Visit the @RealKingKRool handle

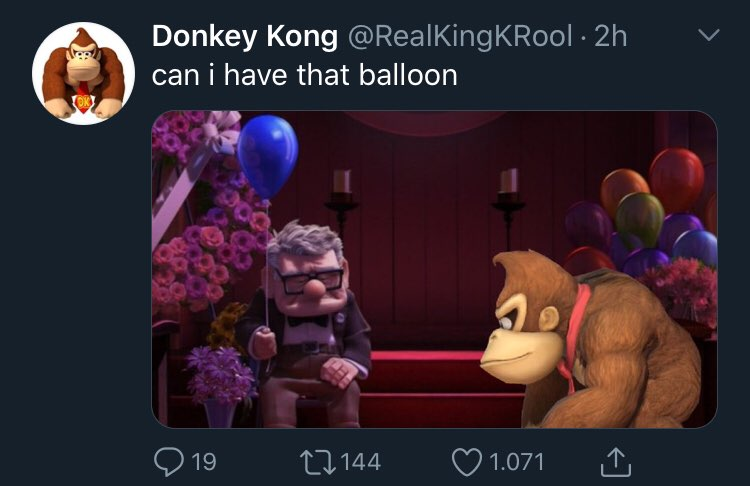[461, 37]
